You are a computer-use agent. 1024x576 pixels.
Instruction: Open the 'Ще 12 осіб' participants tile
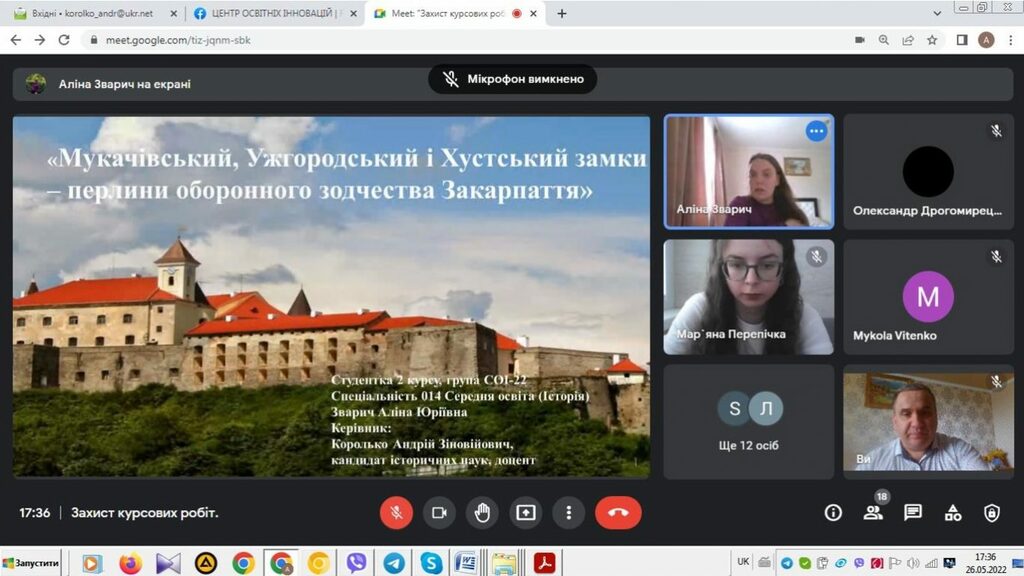coord(748,420)
